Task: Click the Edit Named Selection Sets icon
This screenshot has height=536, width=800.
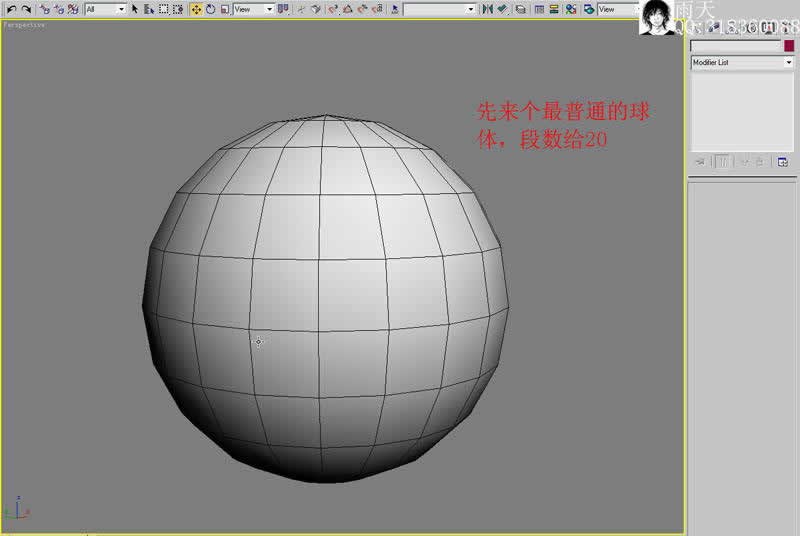Action: [x=394, y=9]
